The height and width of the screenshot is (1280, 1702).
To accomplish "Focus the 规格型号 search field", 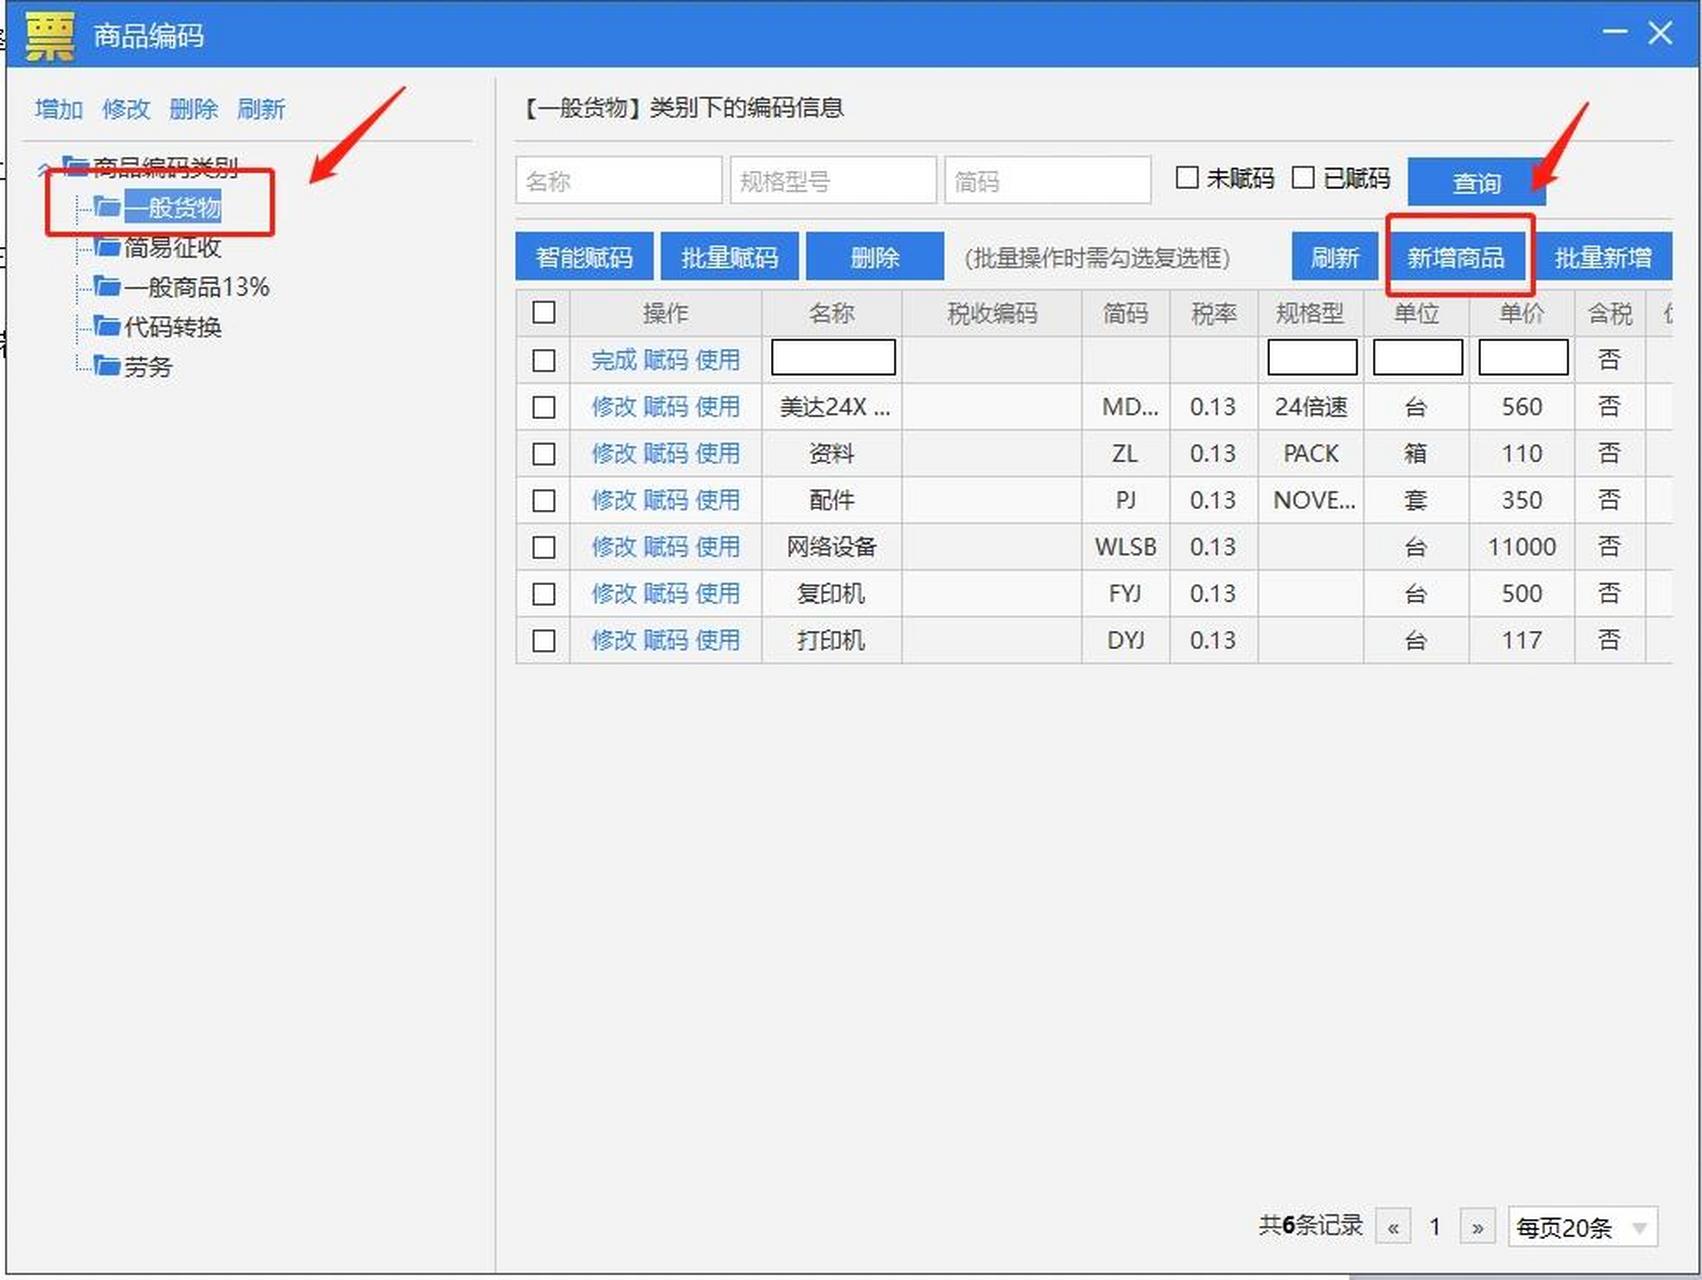I will [x=833, y=181].
